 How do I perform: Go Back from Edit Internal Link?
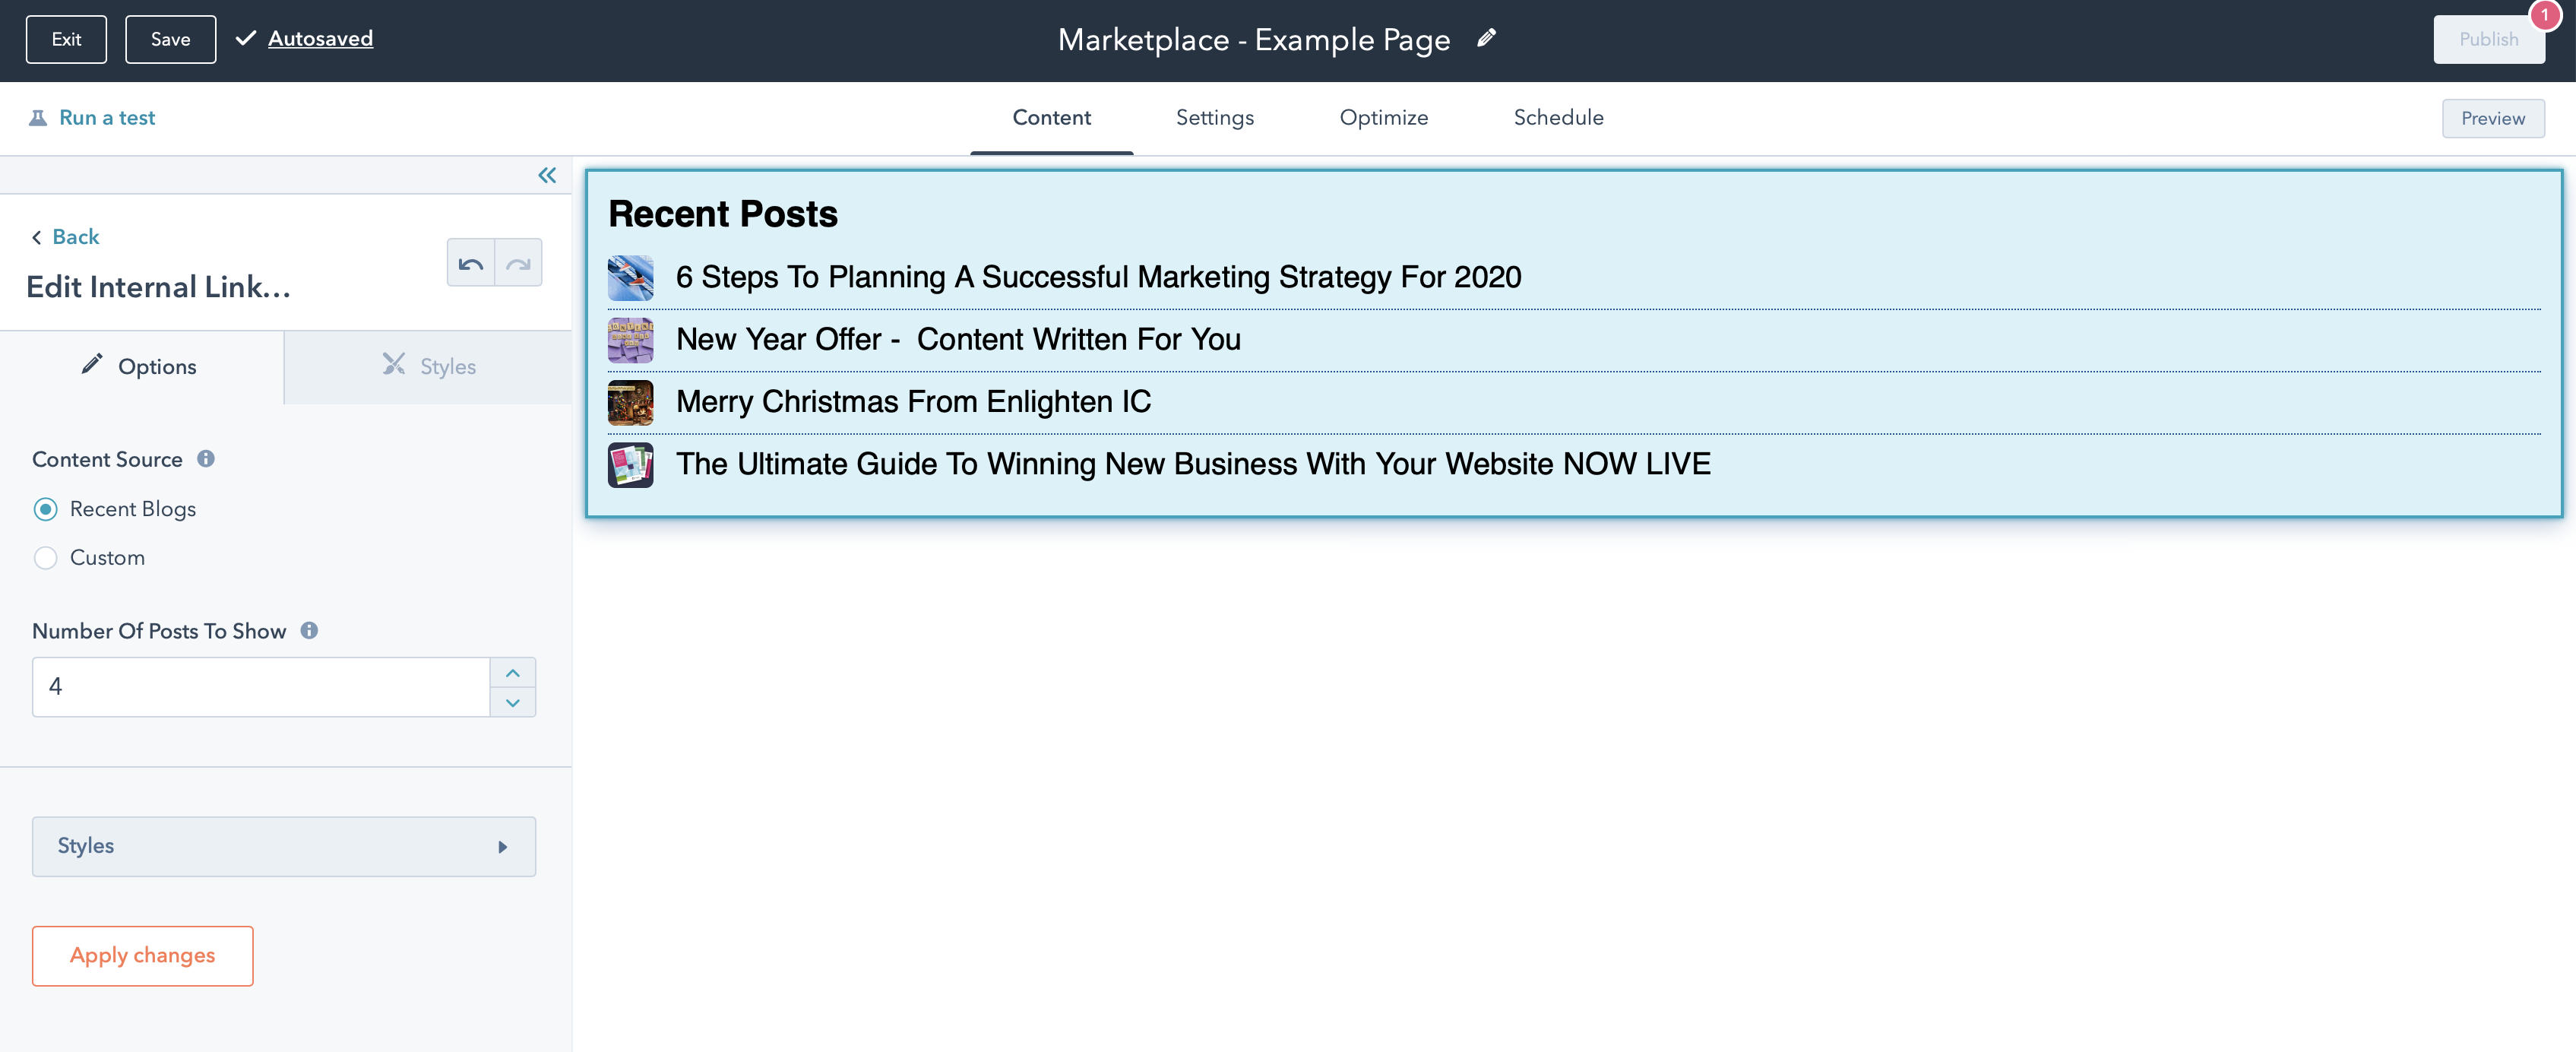66,237
